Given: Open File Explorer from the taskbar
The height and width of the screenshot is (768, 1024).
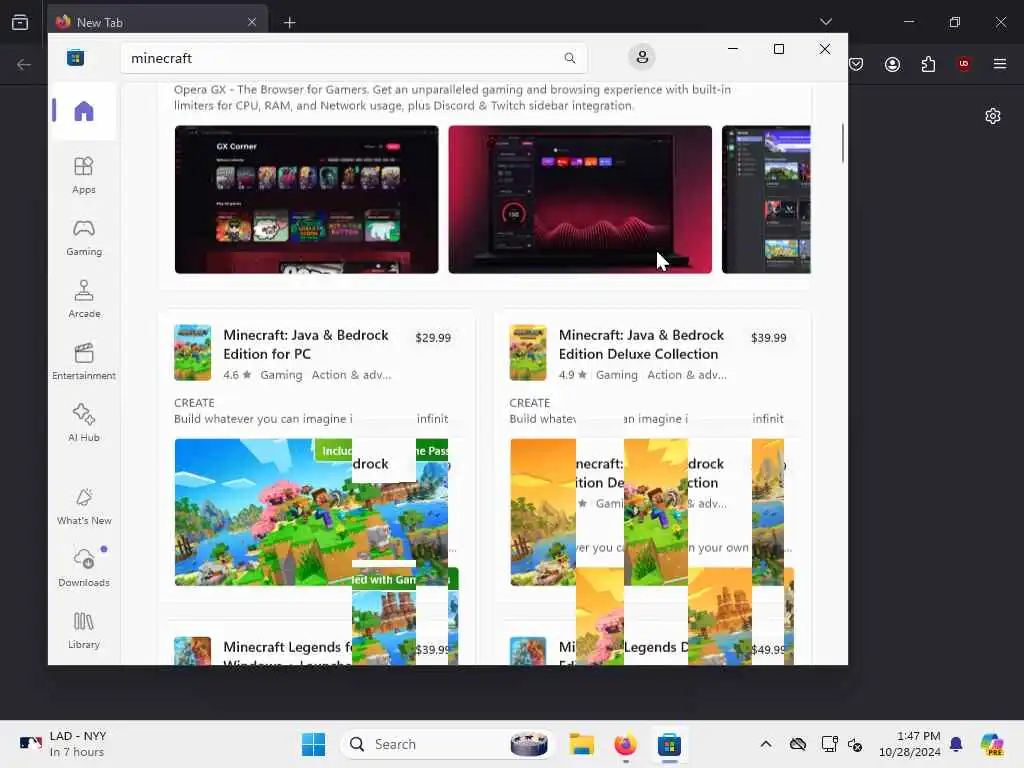Looking at the screenshot, I should coord(581,744).
